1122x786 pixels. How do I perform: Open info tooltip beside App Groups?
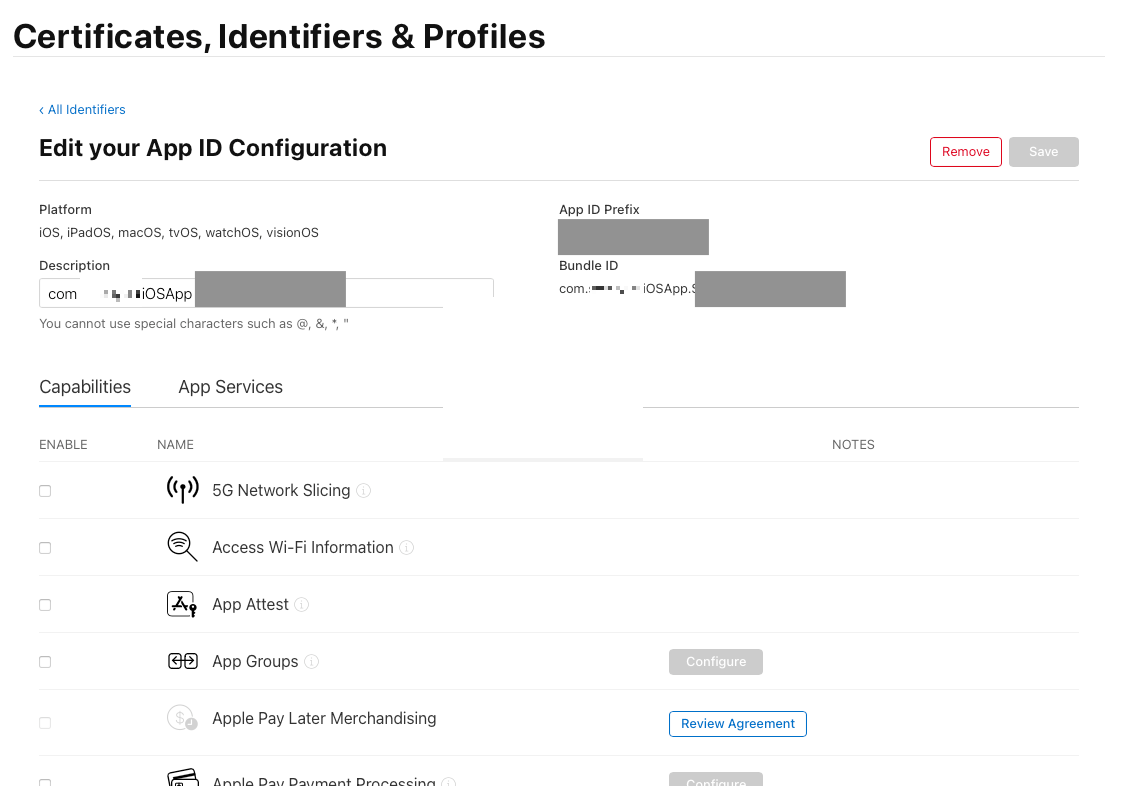click(x=312, y=662)
